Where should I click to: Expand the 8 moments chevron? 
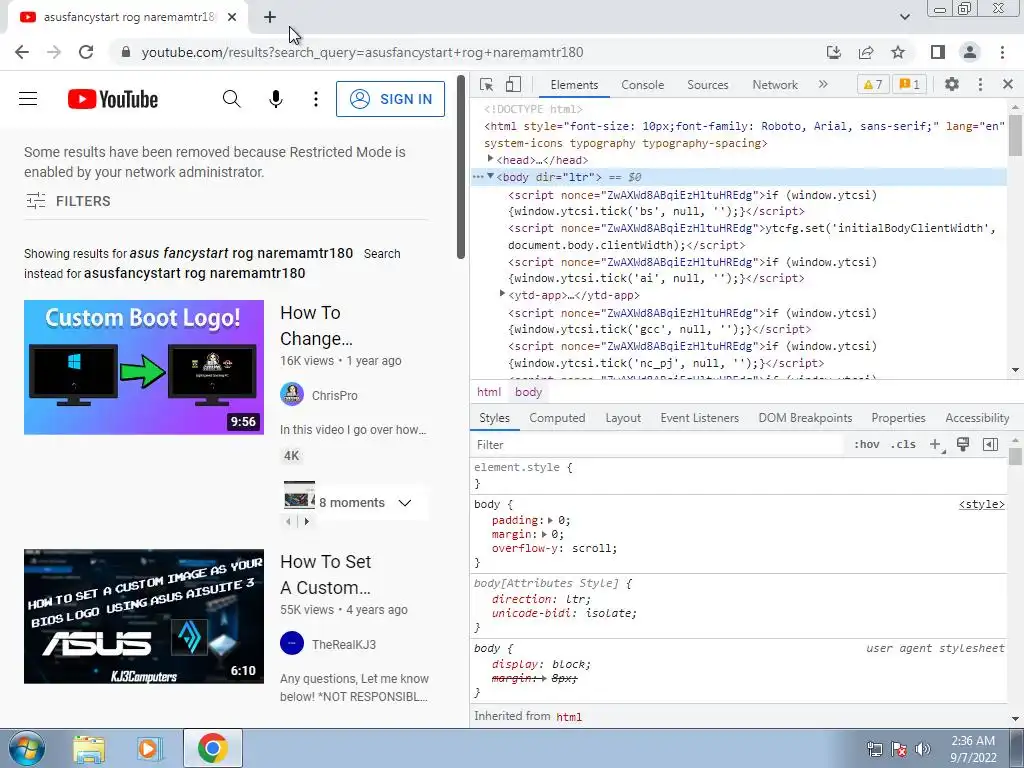[405, 503]
